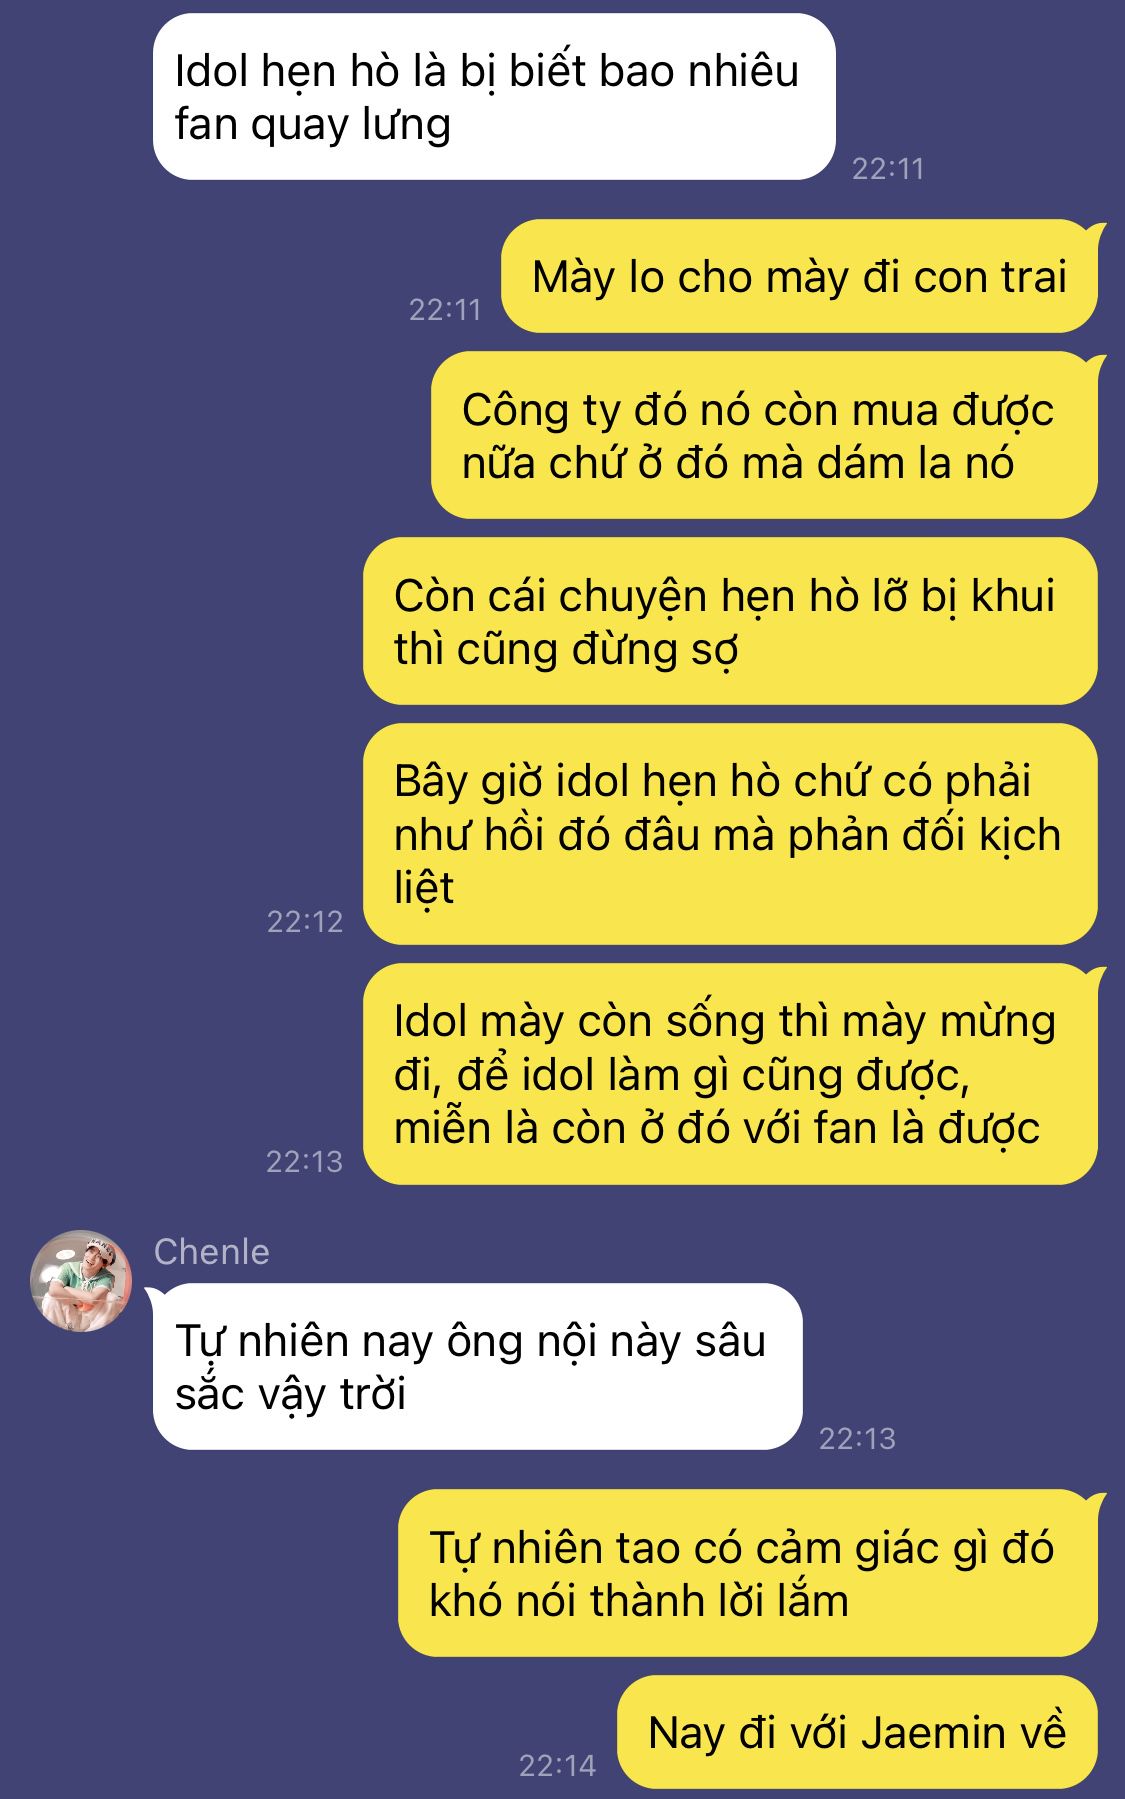Screen dimensions: 1125x1799
Task: Click the words 'fan quay lưng' in the top bubble
Action: coord(313,126)
